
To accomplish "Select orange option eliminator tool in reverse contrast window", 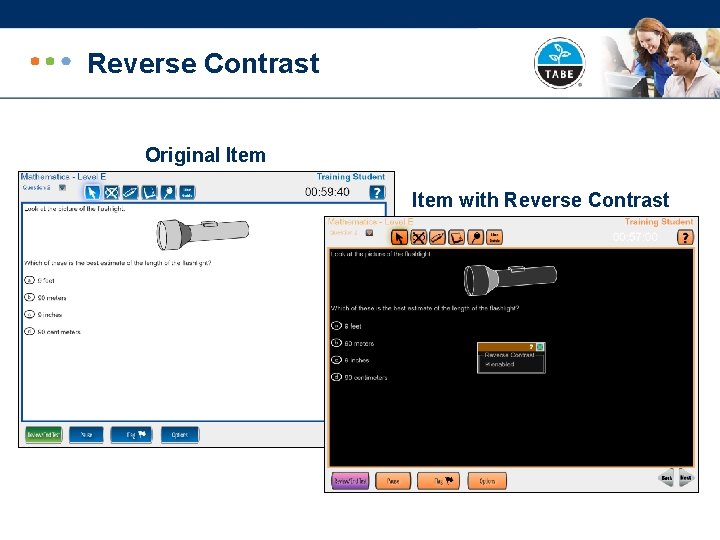I will [418, 238].
